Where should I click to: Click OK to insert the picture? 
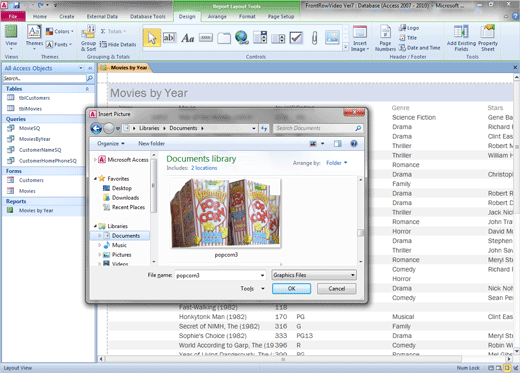pyautogui.click(x=291, y=289)
